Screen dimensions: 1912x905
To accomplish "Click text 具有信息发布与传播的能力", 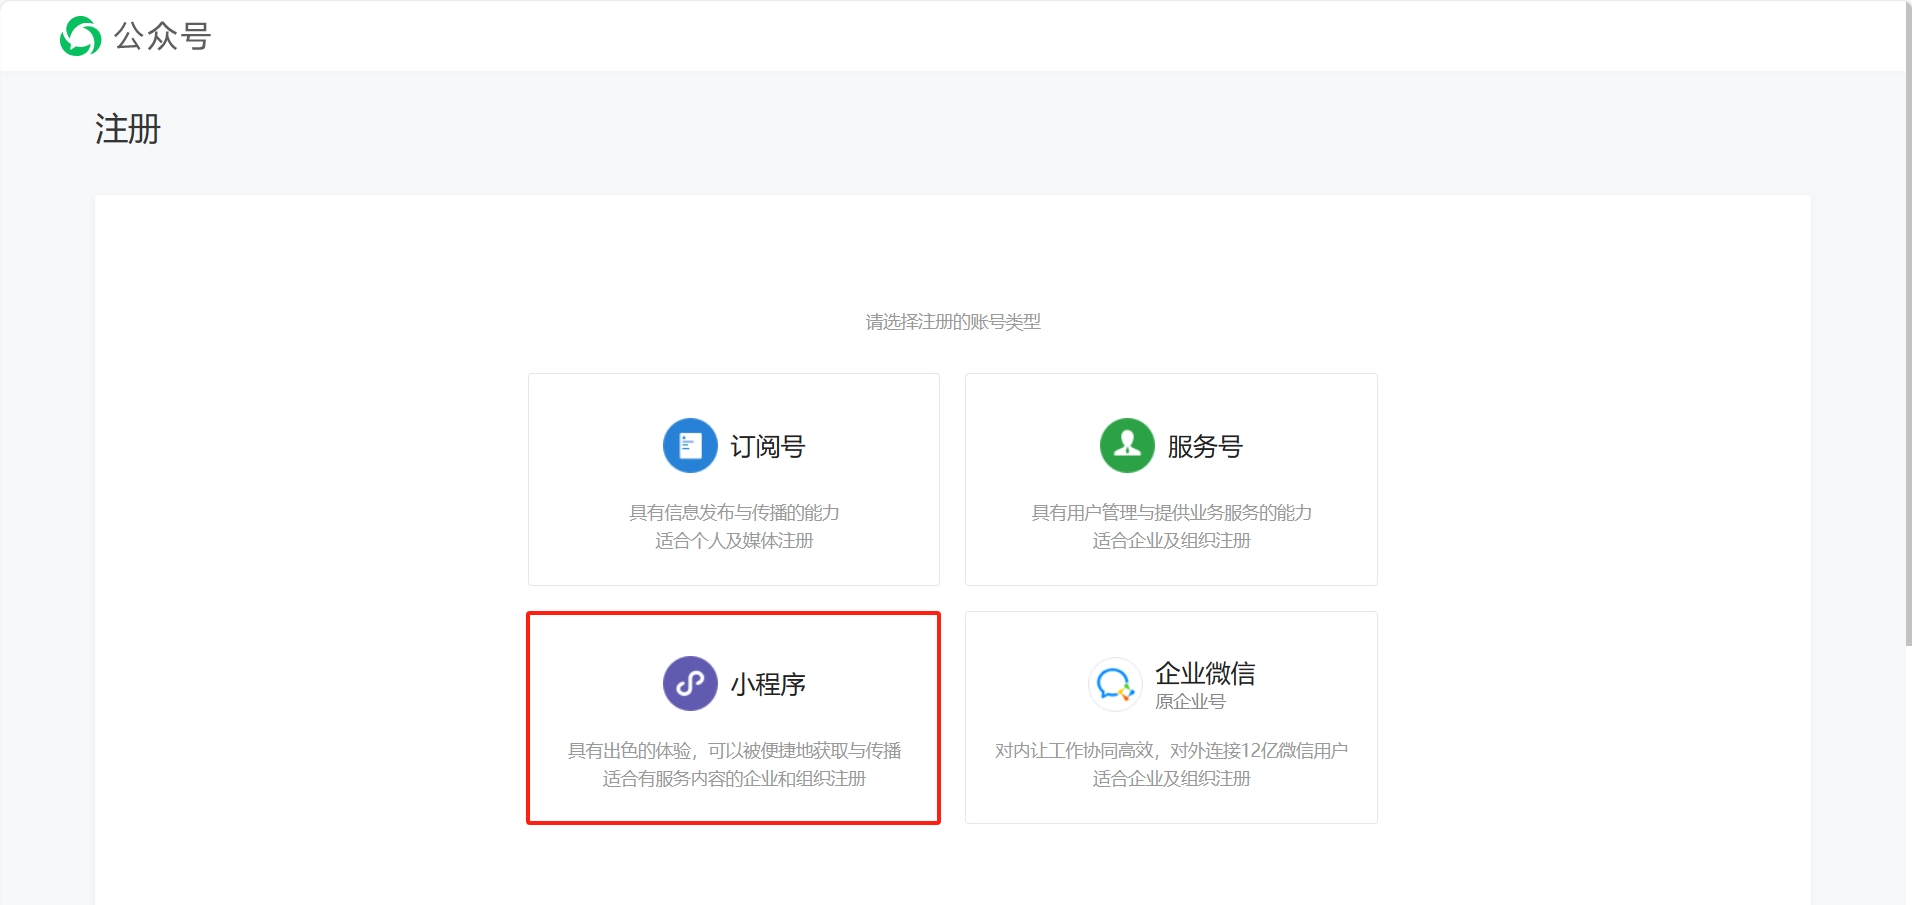I will (734, 512).
